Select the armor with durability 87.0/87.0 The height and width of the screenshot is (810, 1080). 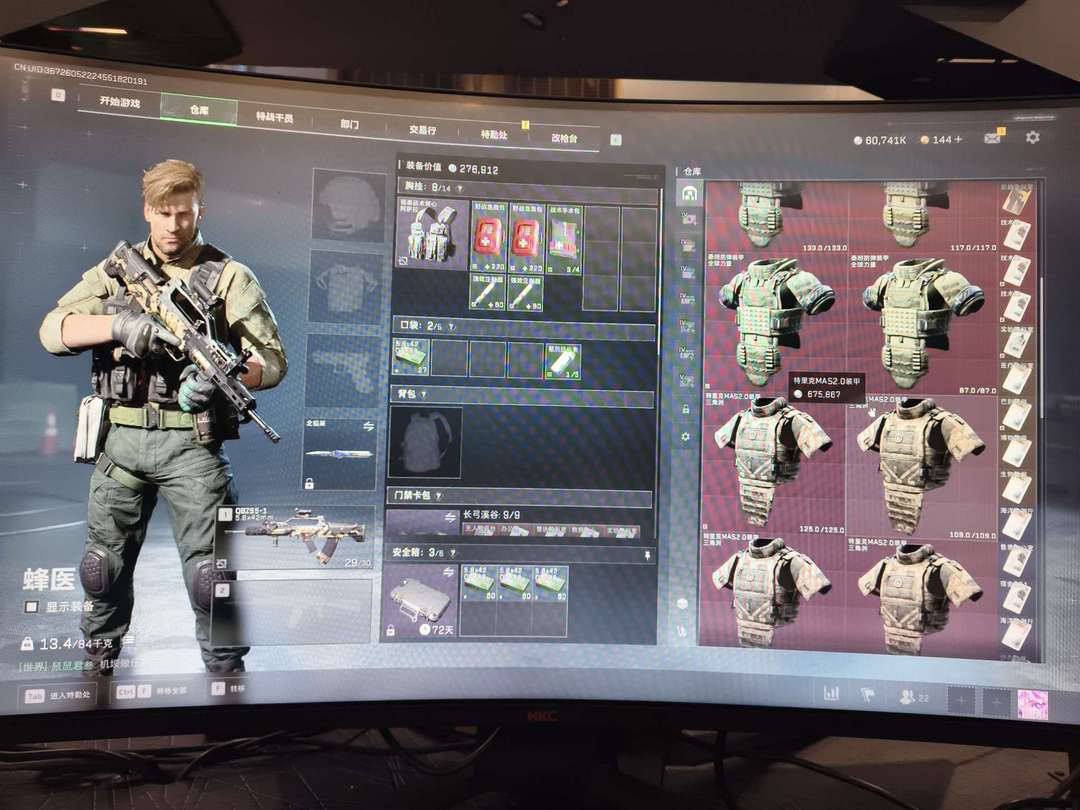click(923, 324)
